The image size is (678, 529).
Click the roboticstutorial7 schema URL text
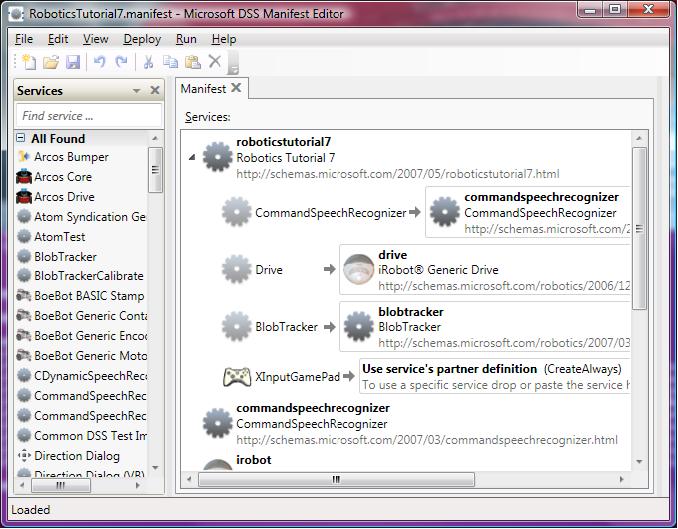(398, 174)
